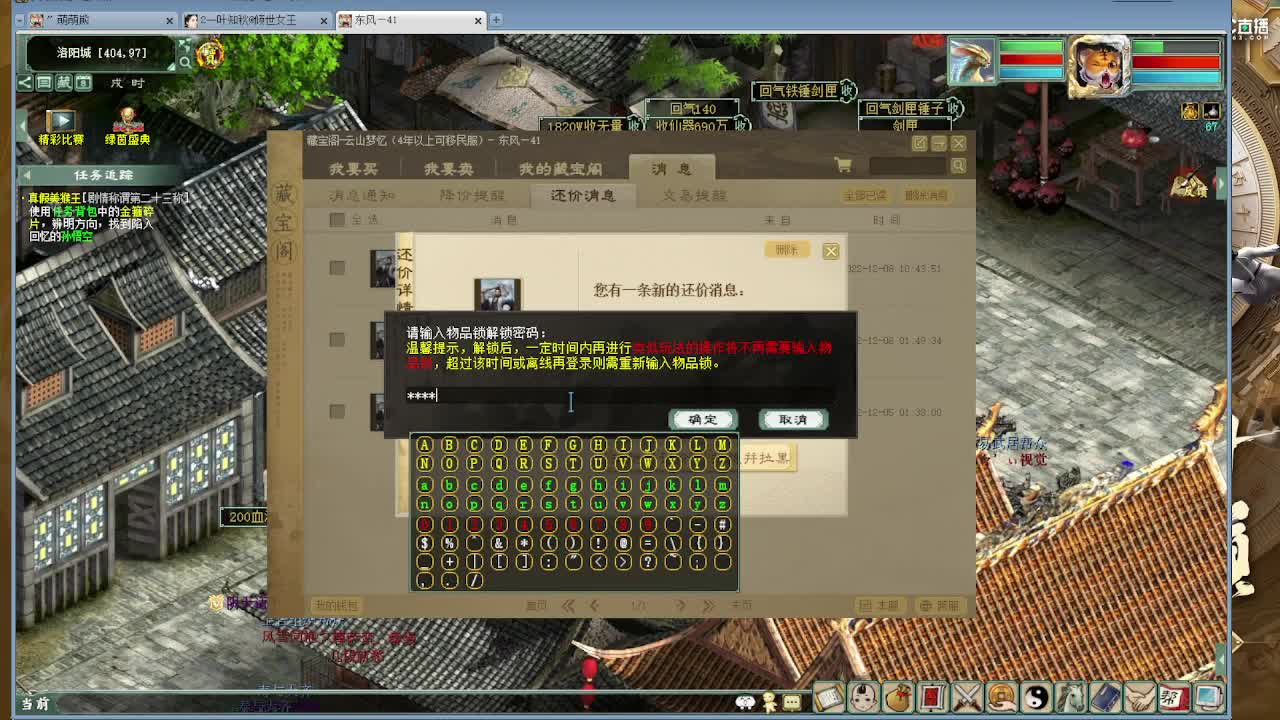Tap the @ symbol virtual key
Image resolution: width=1280 pixels, height=720 pixels.
click(623, 543)
